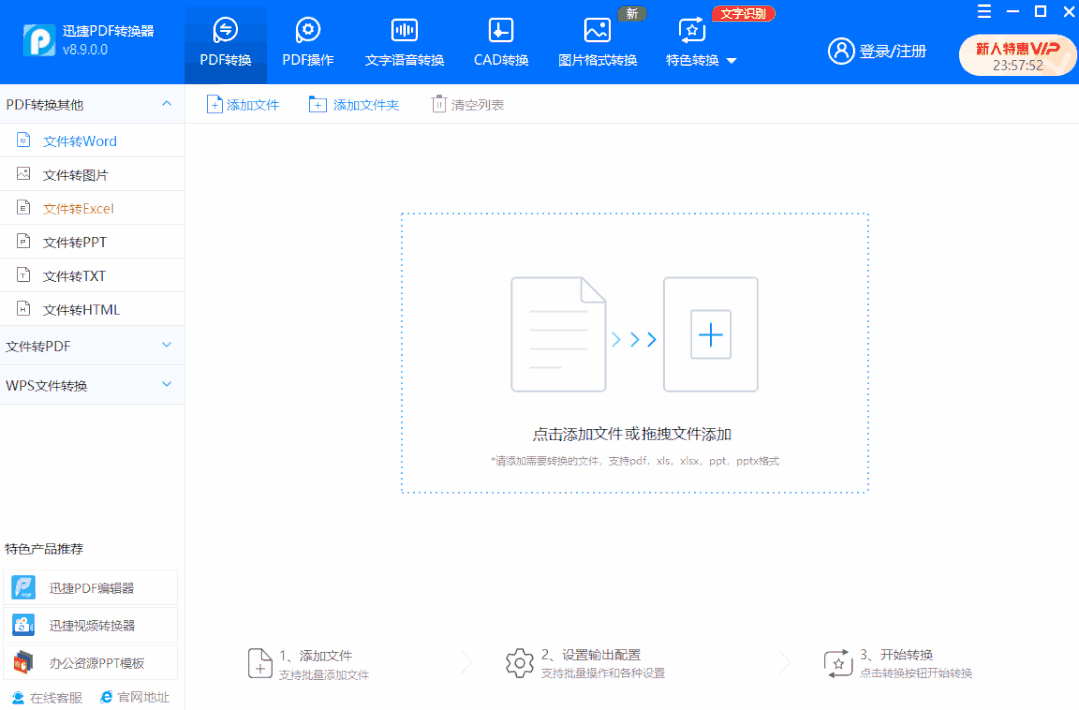This screenshot has height=710, width=1079.
Task: Click 点击添加文件或拖拽文件添加 text
Action: tap(632, 434)
